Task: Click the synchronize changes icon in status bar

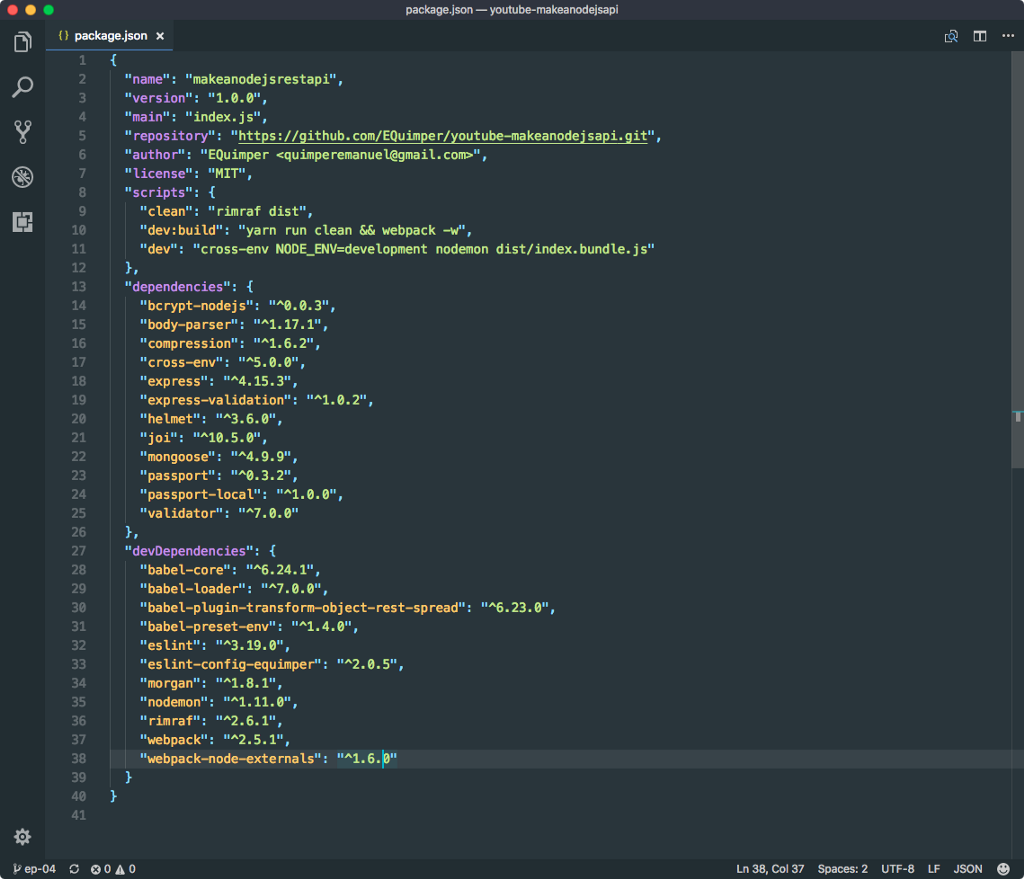Action: click(x=74, y=869)
